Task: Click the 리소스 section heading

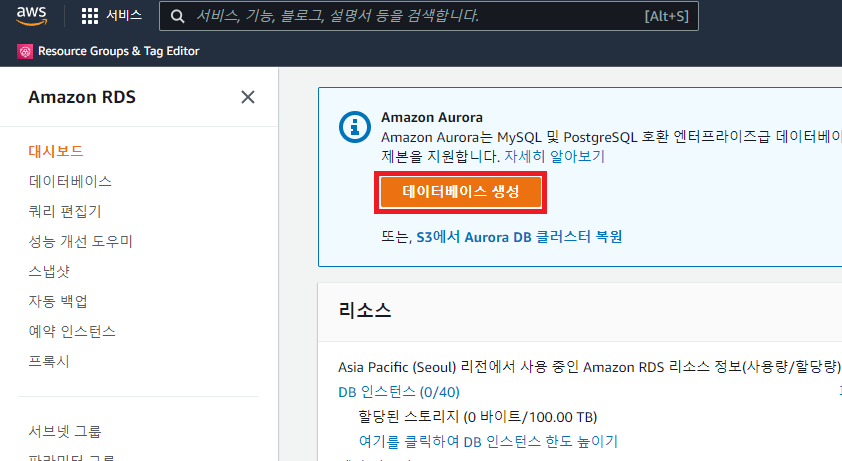Action: pos(365,310)
